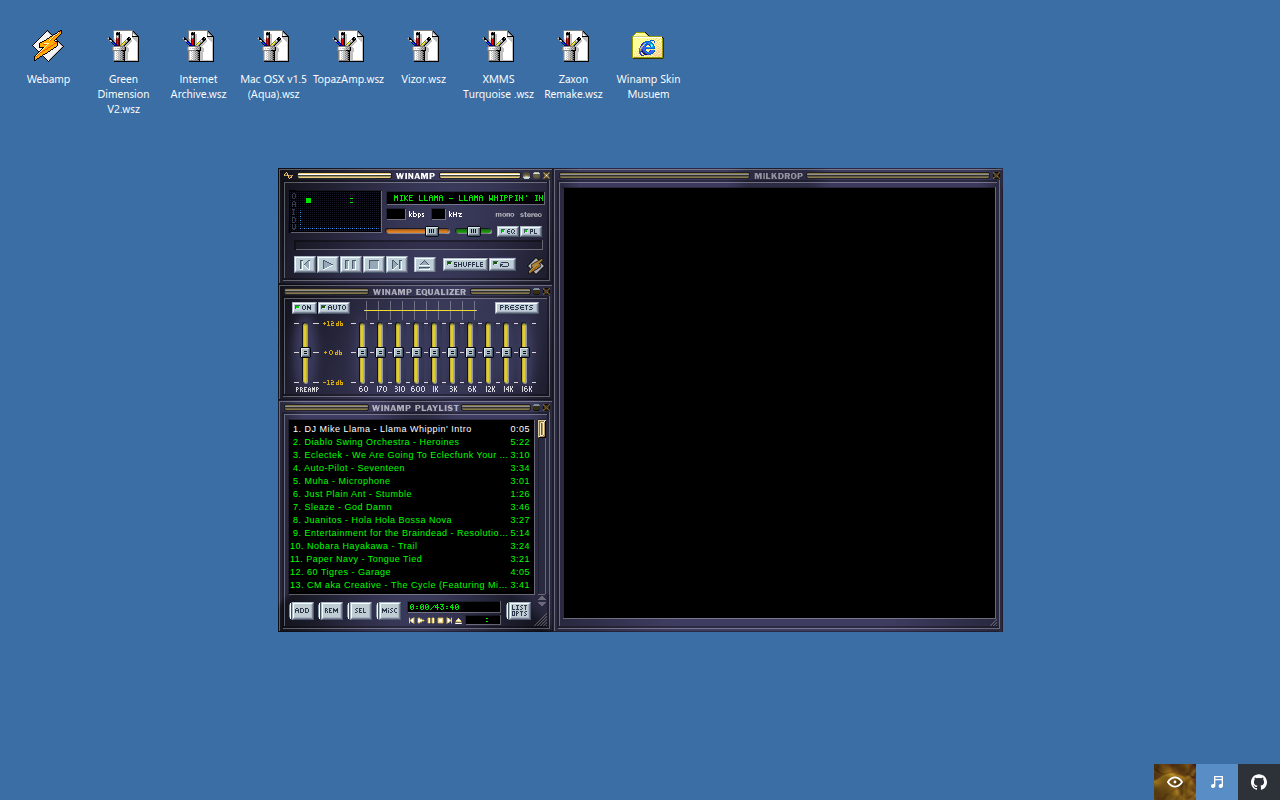Click the 310 Hz equalizer band slider
The height and width of the screenshot is (800, 1280).
(x=398, y=352)
